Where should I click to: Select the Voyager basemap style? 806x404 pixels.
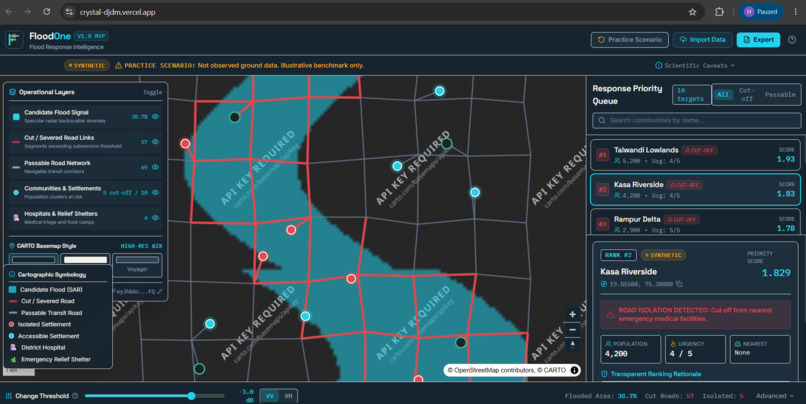(x=137, y=265)
